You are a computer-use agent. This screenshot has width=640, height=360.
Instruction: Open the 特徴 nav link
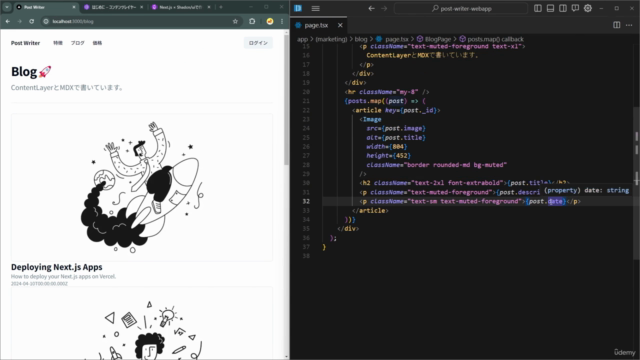pyautogui.click(x=58, y=43)
